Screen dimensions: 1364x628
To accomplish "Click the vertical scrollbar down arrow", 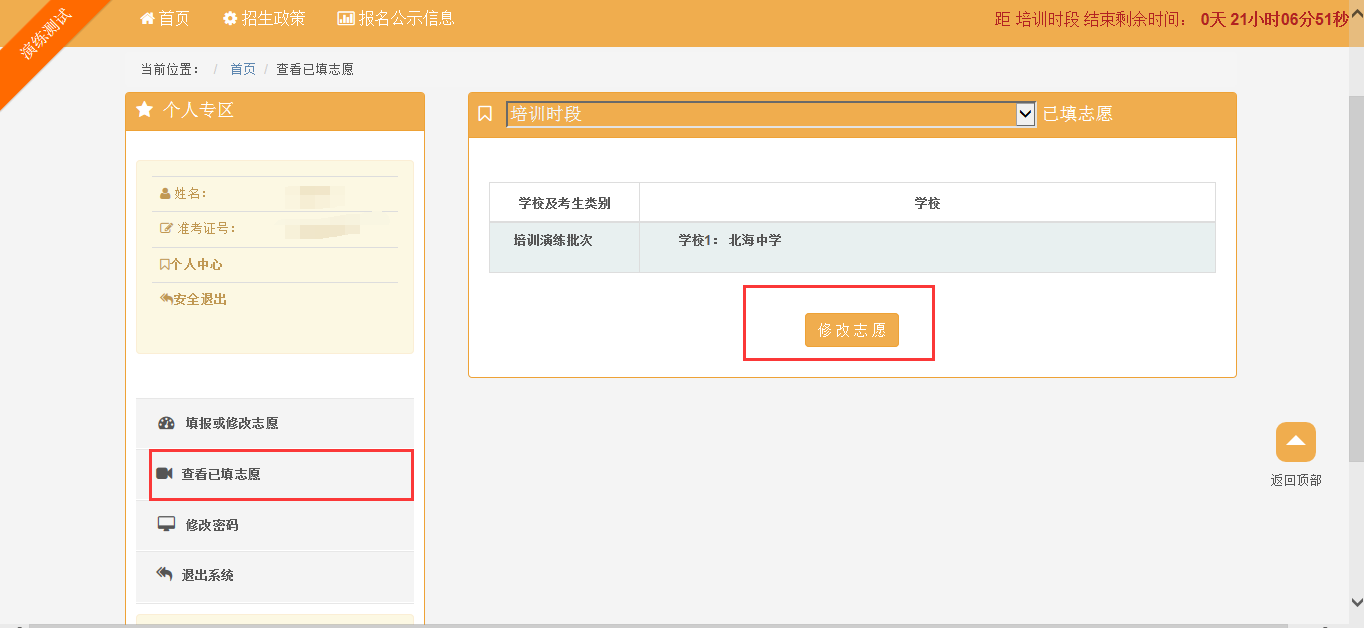I will pyautogui.click(x=1356, y=602).
